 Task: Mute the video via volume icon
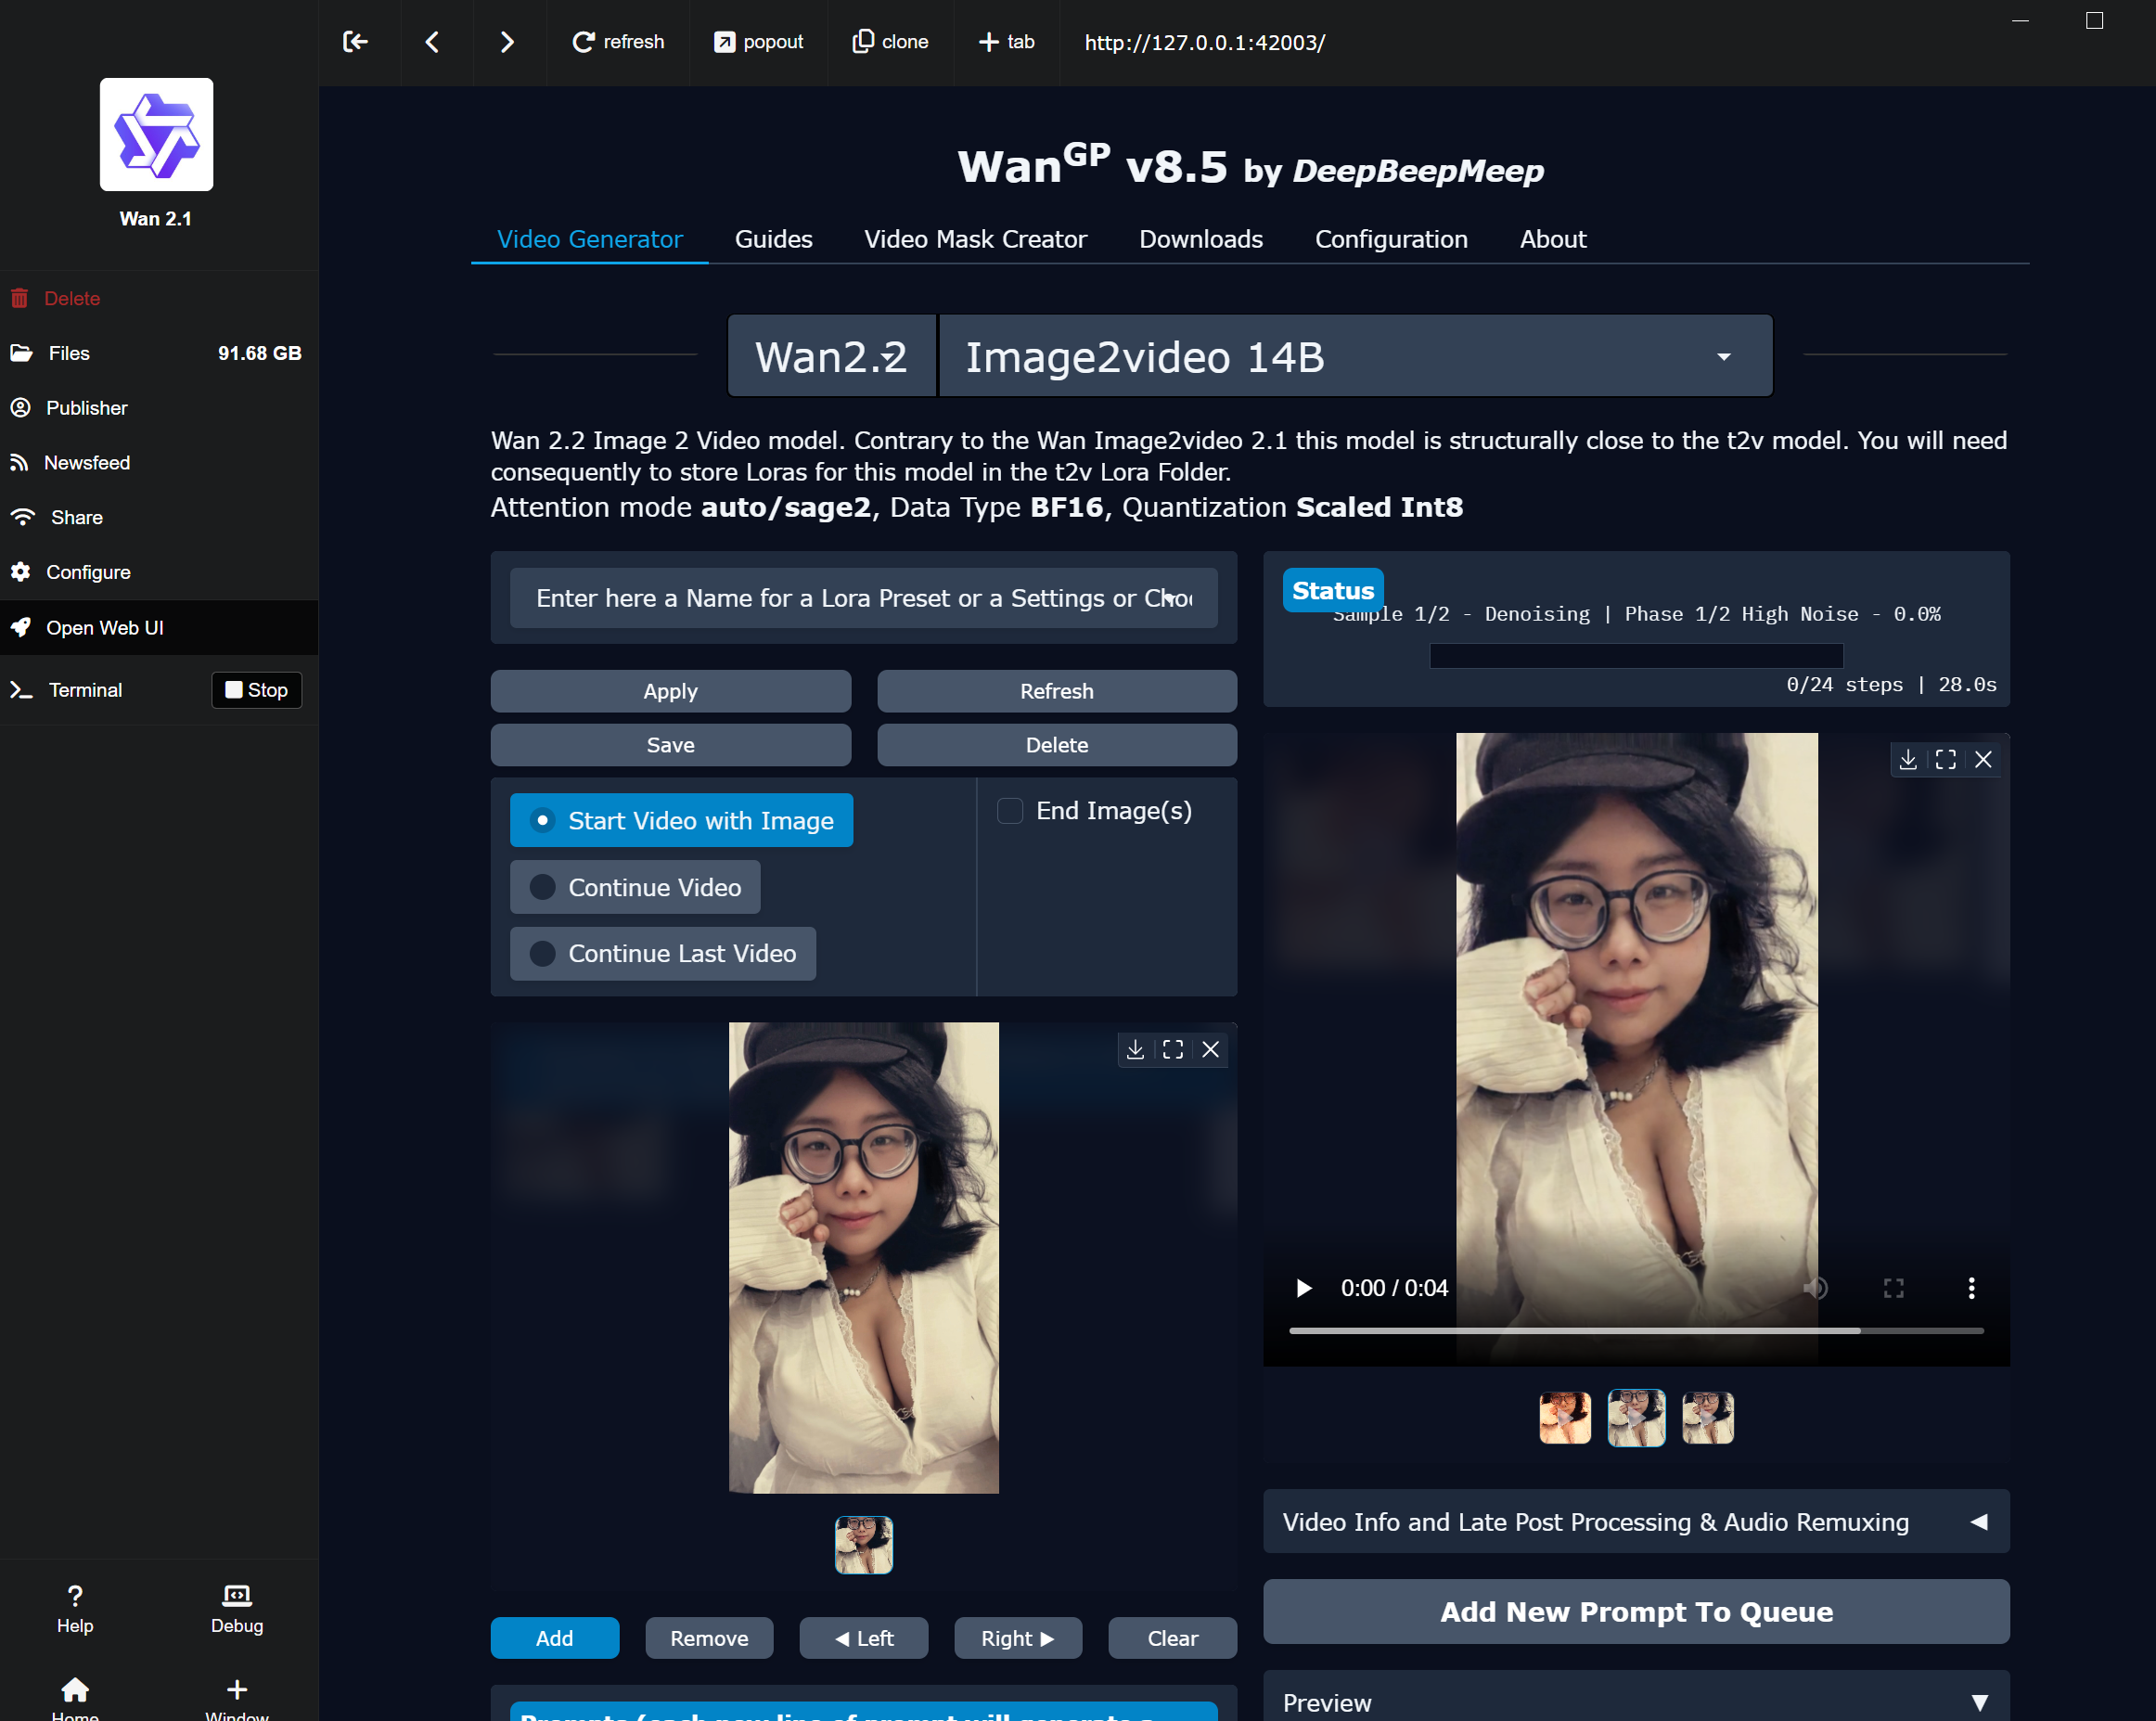pos(1816,1288)
